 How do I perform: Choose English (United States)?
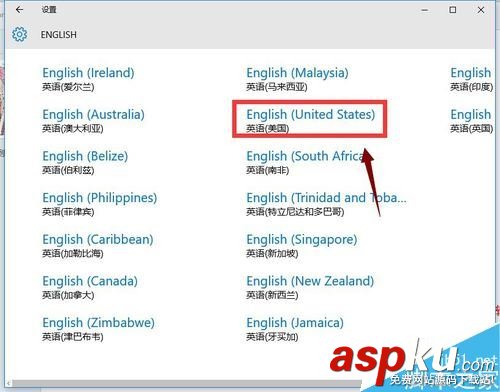coord(311,121)
